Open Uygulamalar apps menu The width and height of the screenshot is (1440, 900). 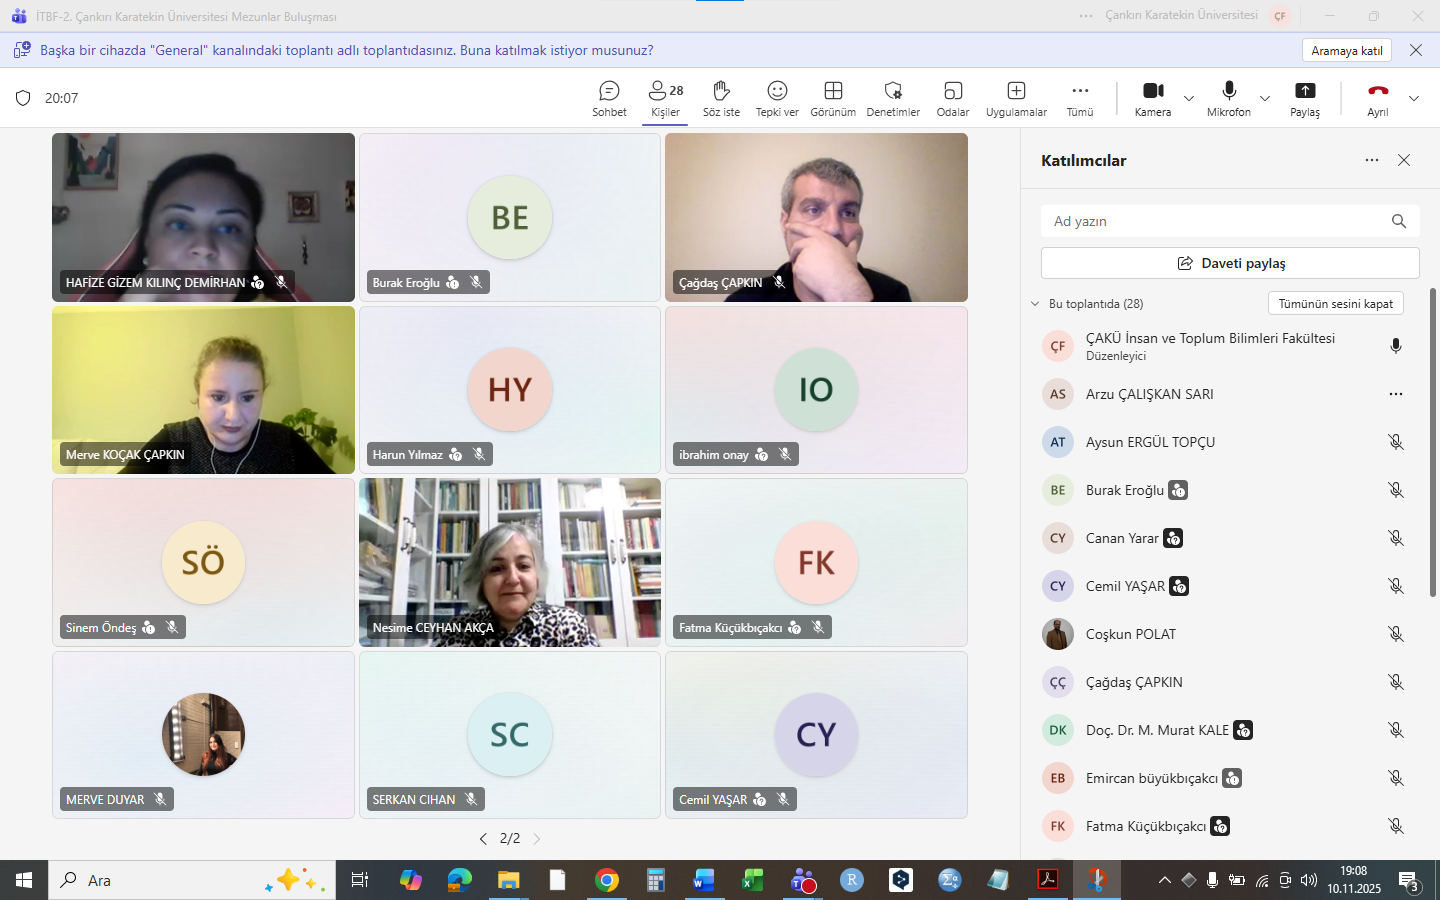pyautogui.click(x=1016, y=98)
